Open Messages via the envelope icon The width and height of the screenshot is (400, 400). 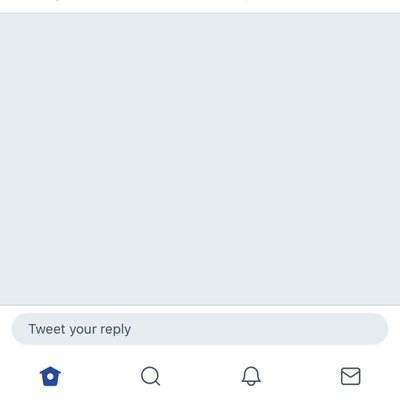pos(351,376)
